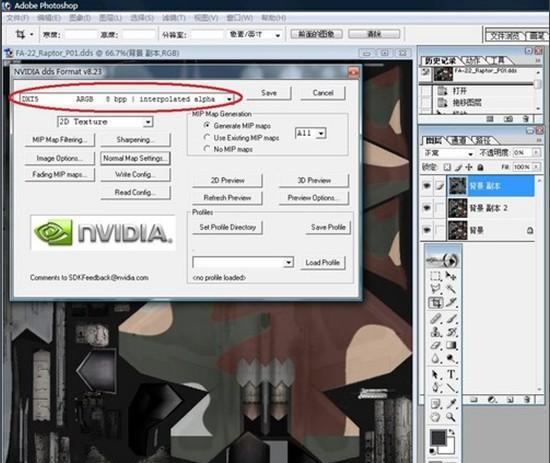The image size is (550, 463).
Task: Select the Gradient tool
Action: coord(451,345)
